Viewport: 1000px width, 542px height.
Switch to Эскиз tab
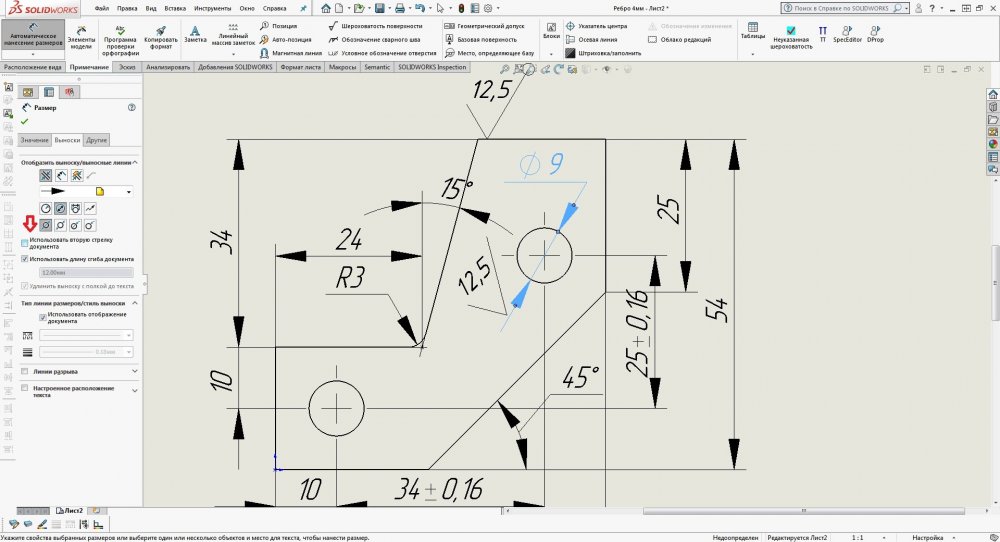coord(127,67)
